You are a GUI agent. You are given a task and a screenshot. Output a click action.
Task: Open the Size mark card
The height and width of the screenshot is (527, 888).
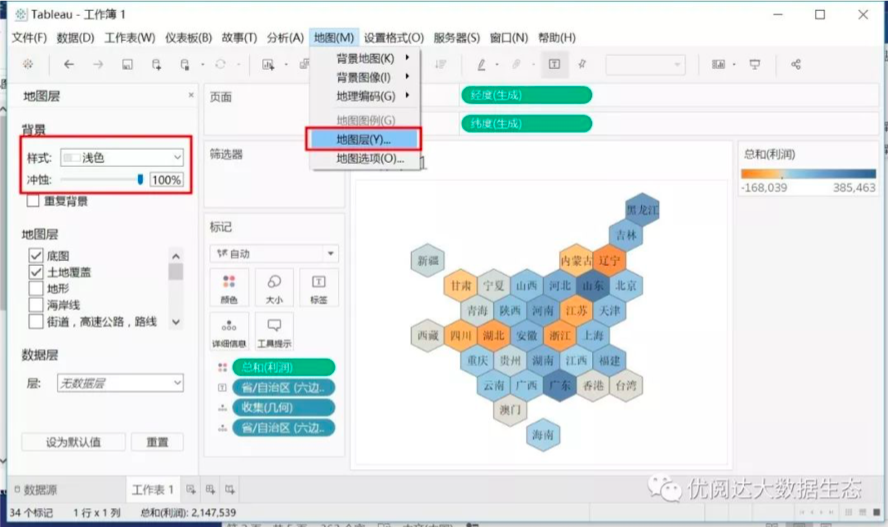tap(273, 288)
